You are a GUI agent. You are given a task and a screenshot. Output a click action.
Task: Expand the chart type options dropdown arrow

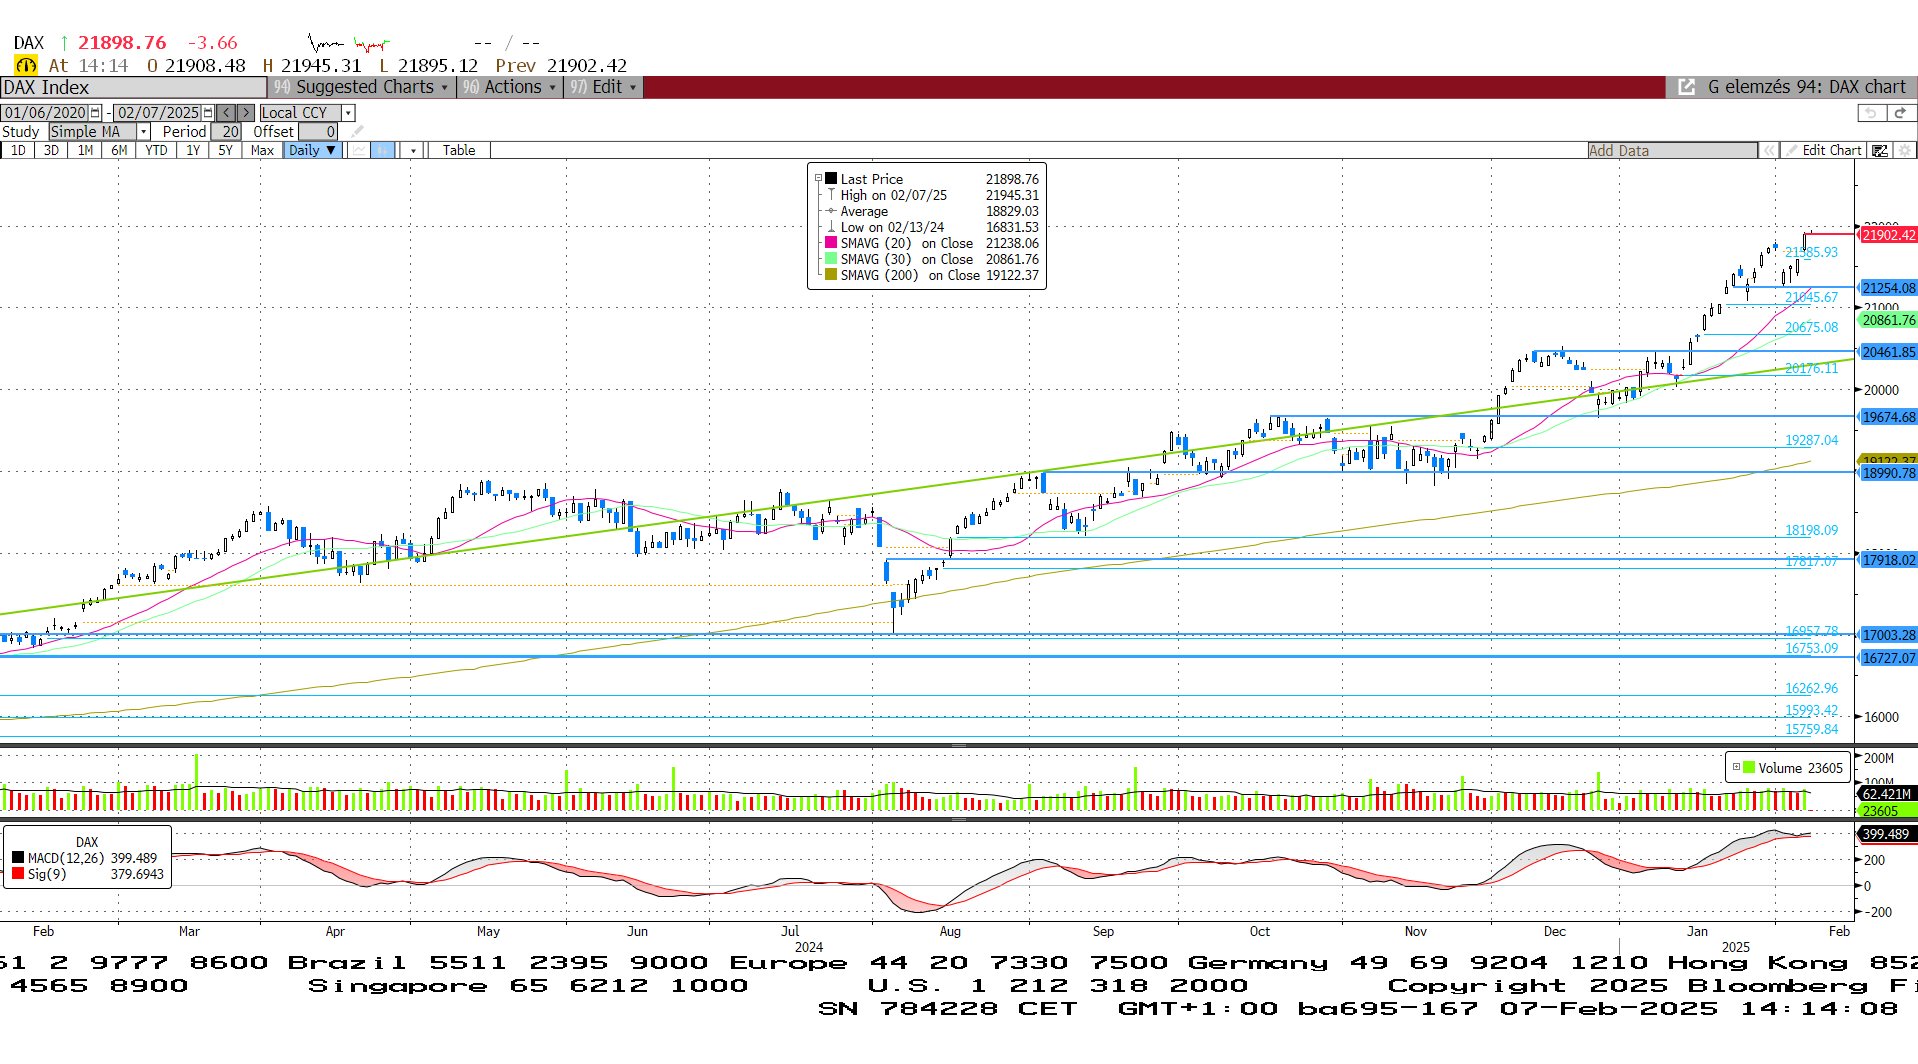(x=412, y=150)
